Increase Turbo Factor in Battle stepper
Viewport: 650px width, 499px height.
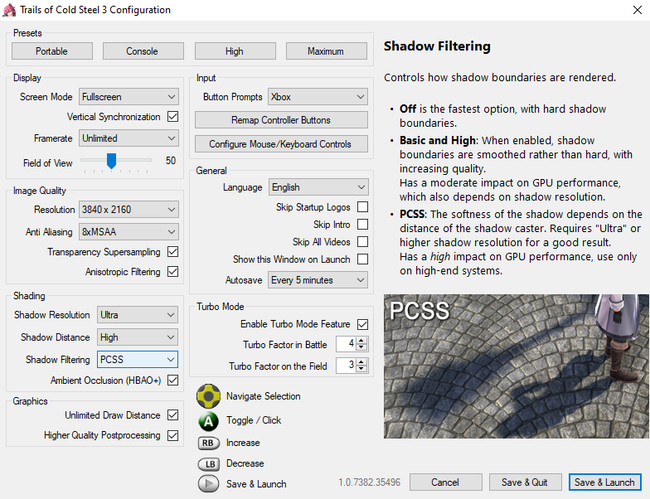click(x=362, y=340)
